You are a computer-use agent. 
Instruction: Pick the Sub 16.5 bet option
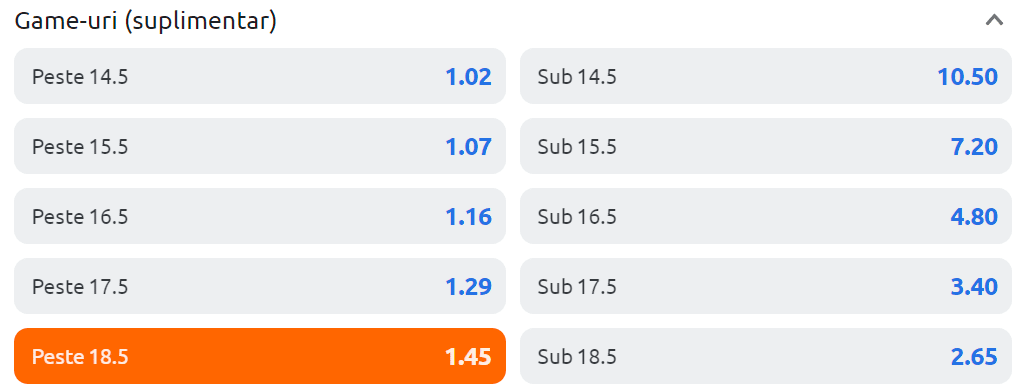click(x=766, y=216)
